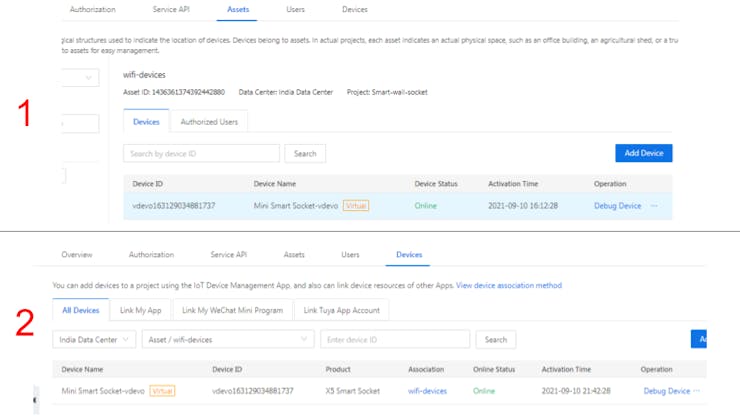The width and height of the screenshot is (740, 416).
Task: Open Link My WeChat Mini Program tab
Action: point(232,311)
